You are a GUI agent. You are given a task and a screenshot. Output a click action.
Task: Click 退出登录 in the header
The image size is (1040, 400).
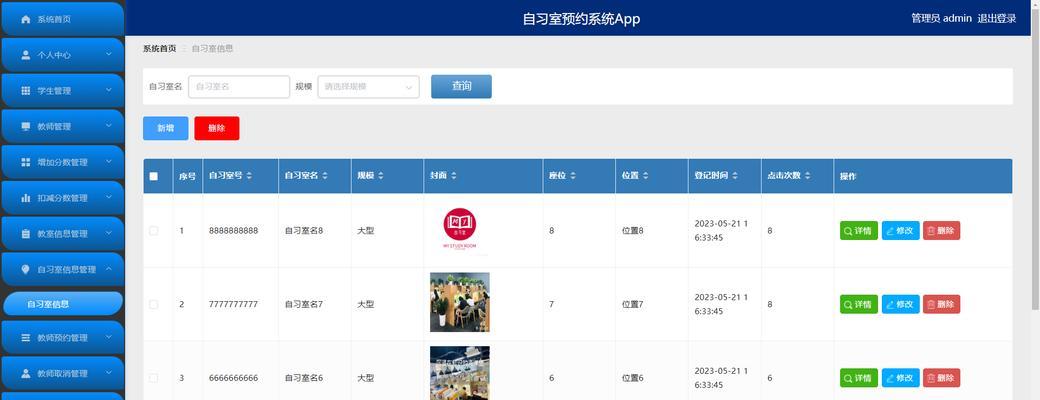point(996,18)
